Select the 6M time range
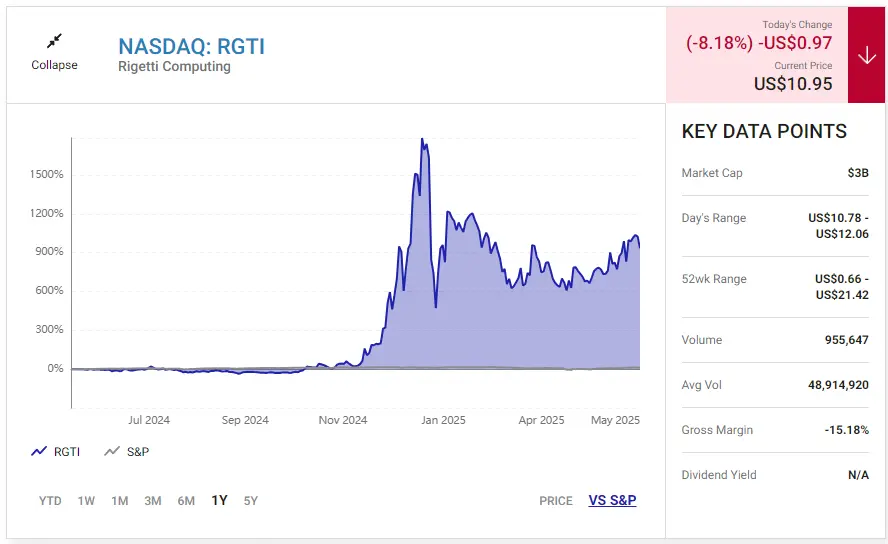Image resolution: width=888 pixels, height=544 pixels. pos(186,501)
